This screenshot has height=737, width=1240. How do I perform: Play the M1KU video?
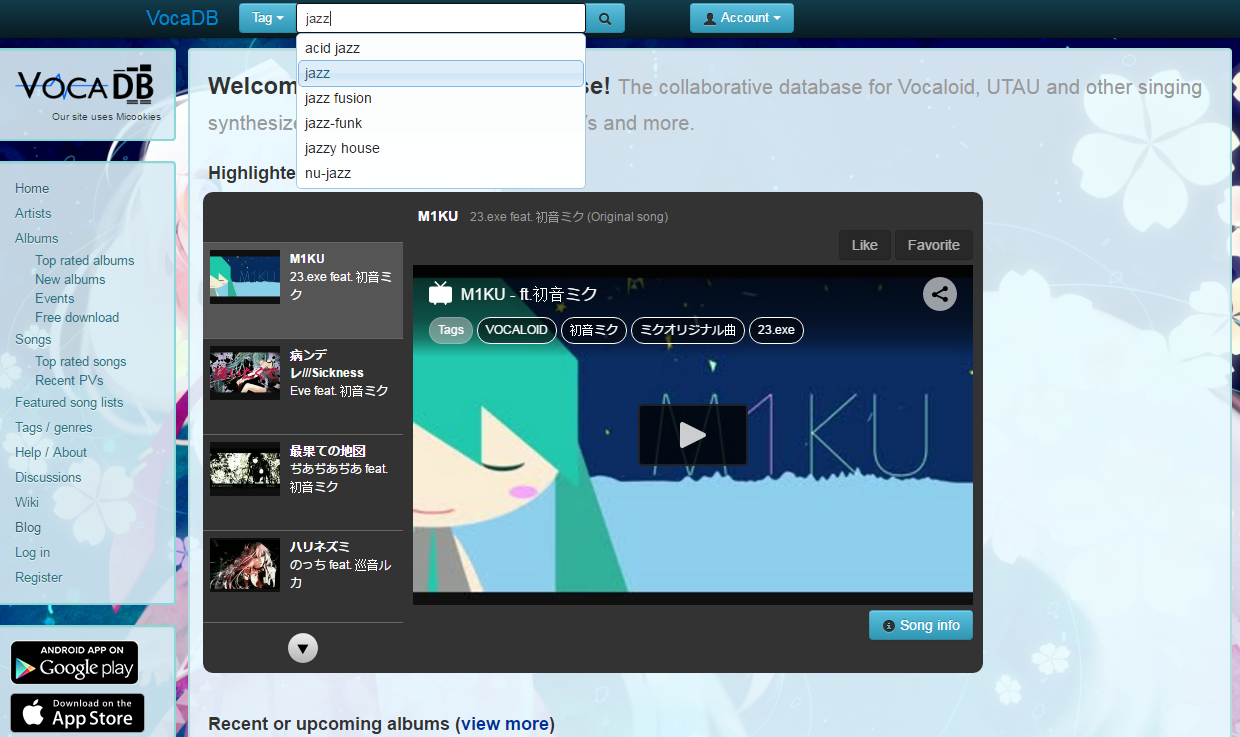[693, 435]
